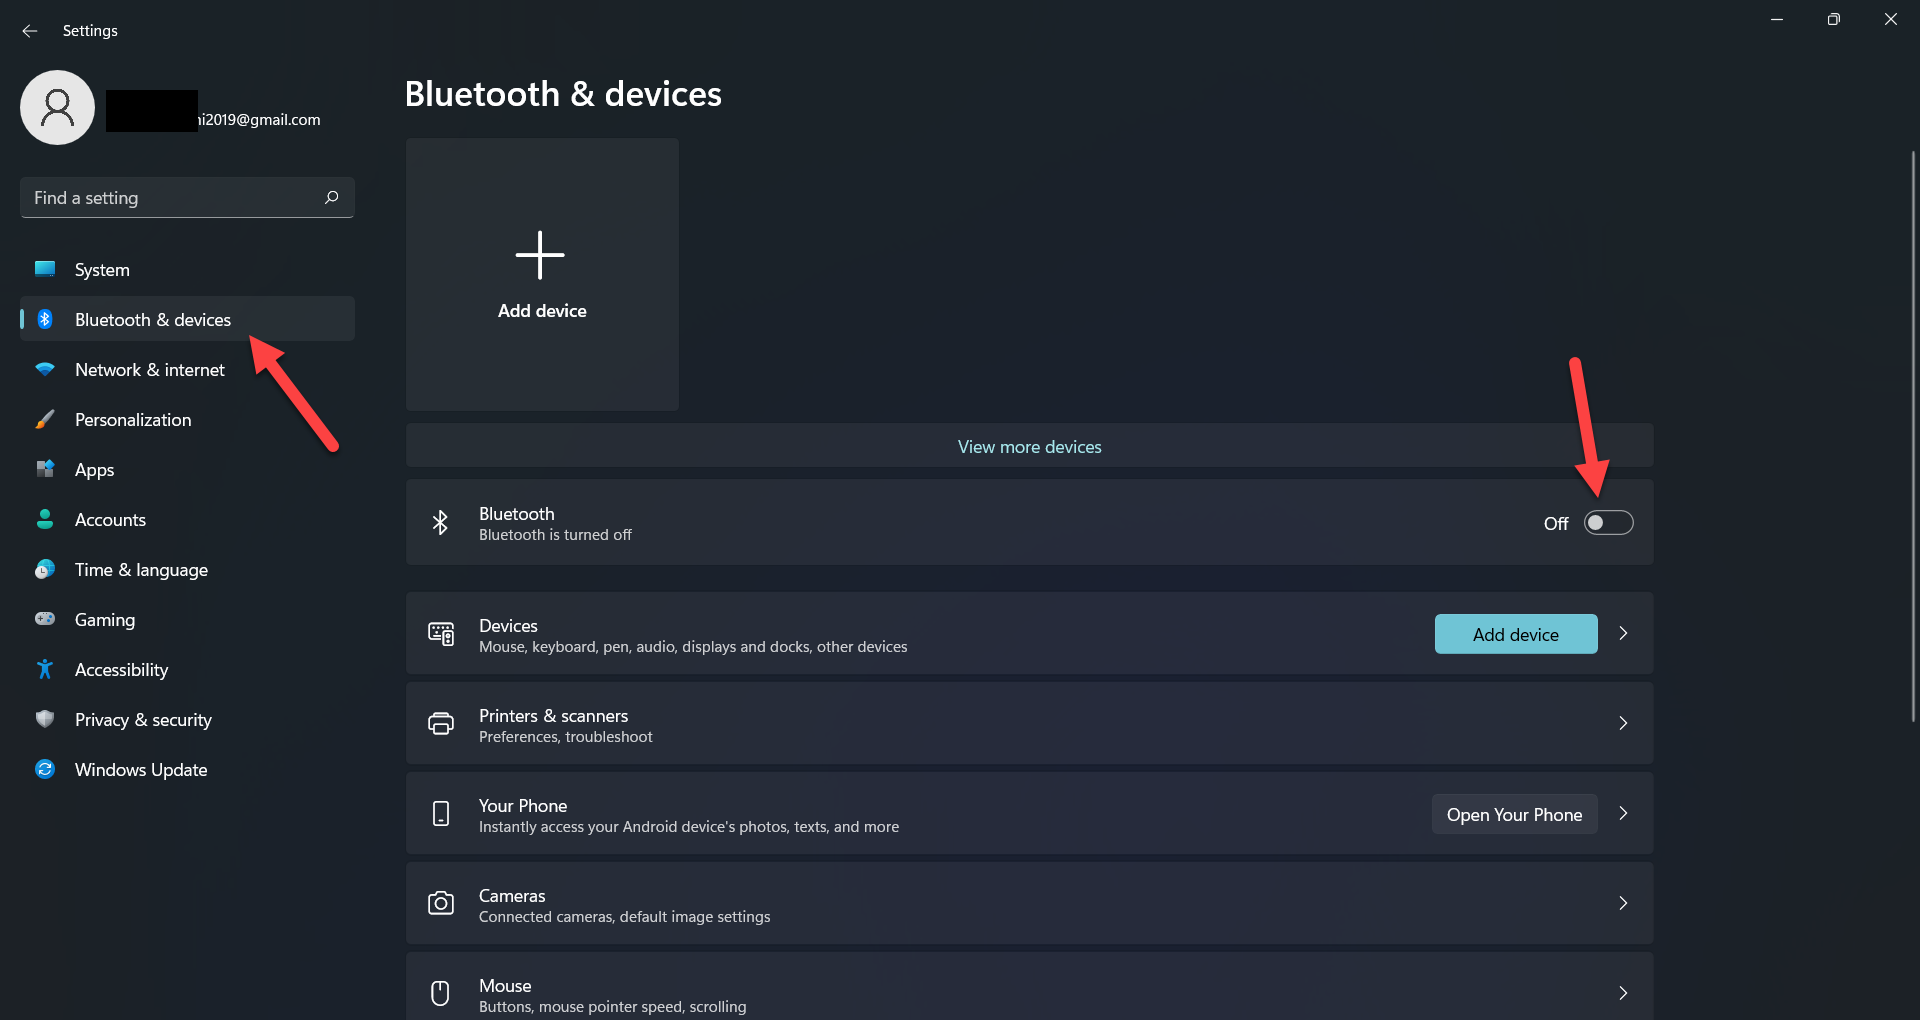Expand Printers & scanners chevron
The image size is (1920, 1020).
[x=1623, y=723]
